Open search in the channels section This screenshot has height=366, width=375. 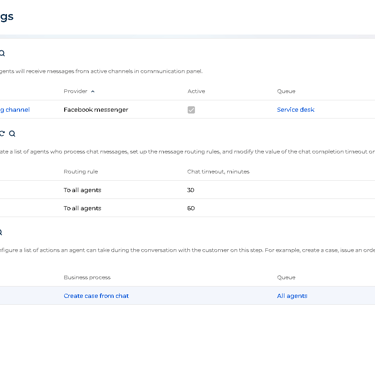pyautogui.click(x=2, y=53)
